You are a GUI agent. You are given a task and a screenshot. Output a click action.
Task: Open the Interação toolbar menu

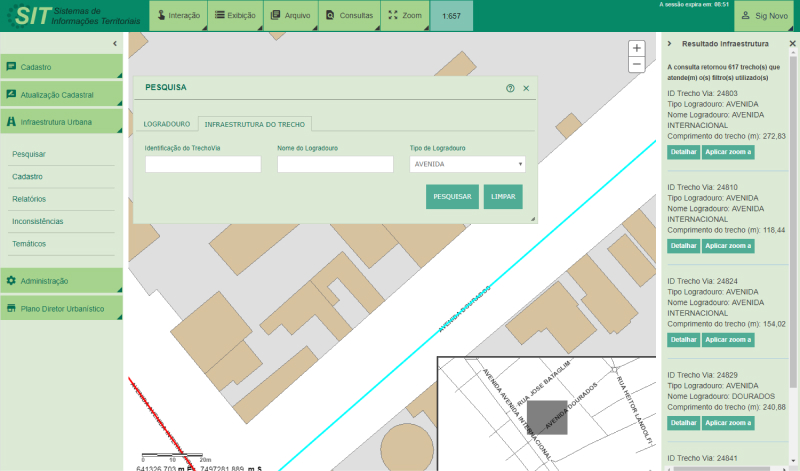coord(178,16)
